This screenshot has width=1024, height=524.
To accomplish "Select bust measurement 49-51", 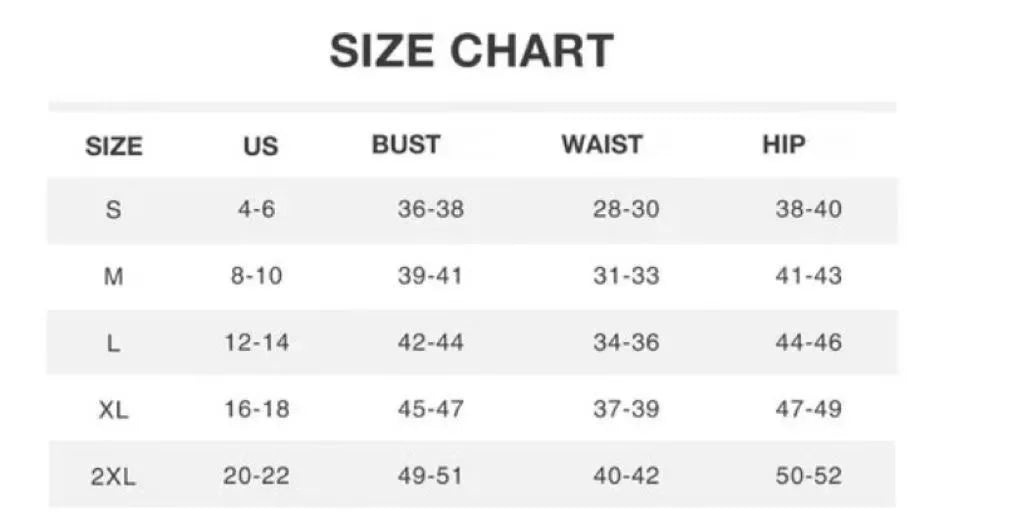I will pos(431,476).
